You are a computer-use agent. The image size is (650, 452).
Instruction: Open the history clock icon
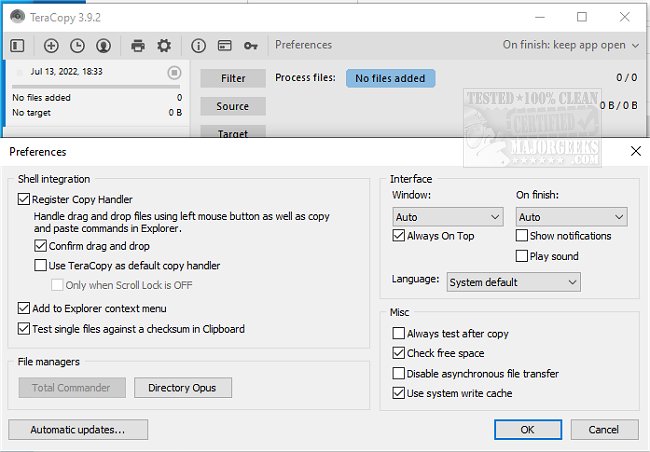78,45
